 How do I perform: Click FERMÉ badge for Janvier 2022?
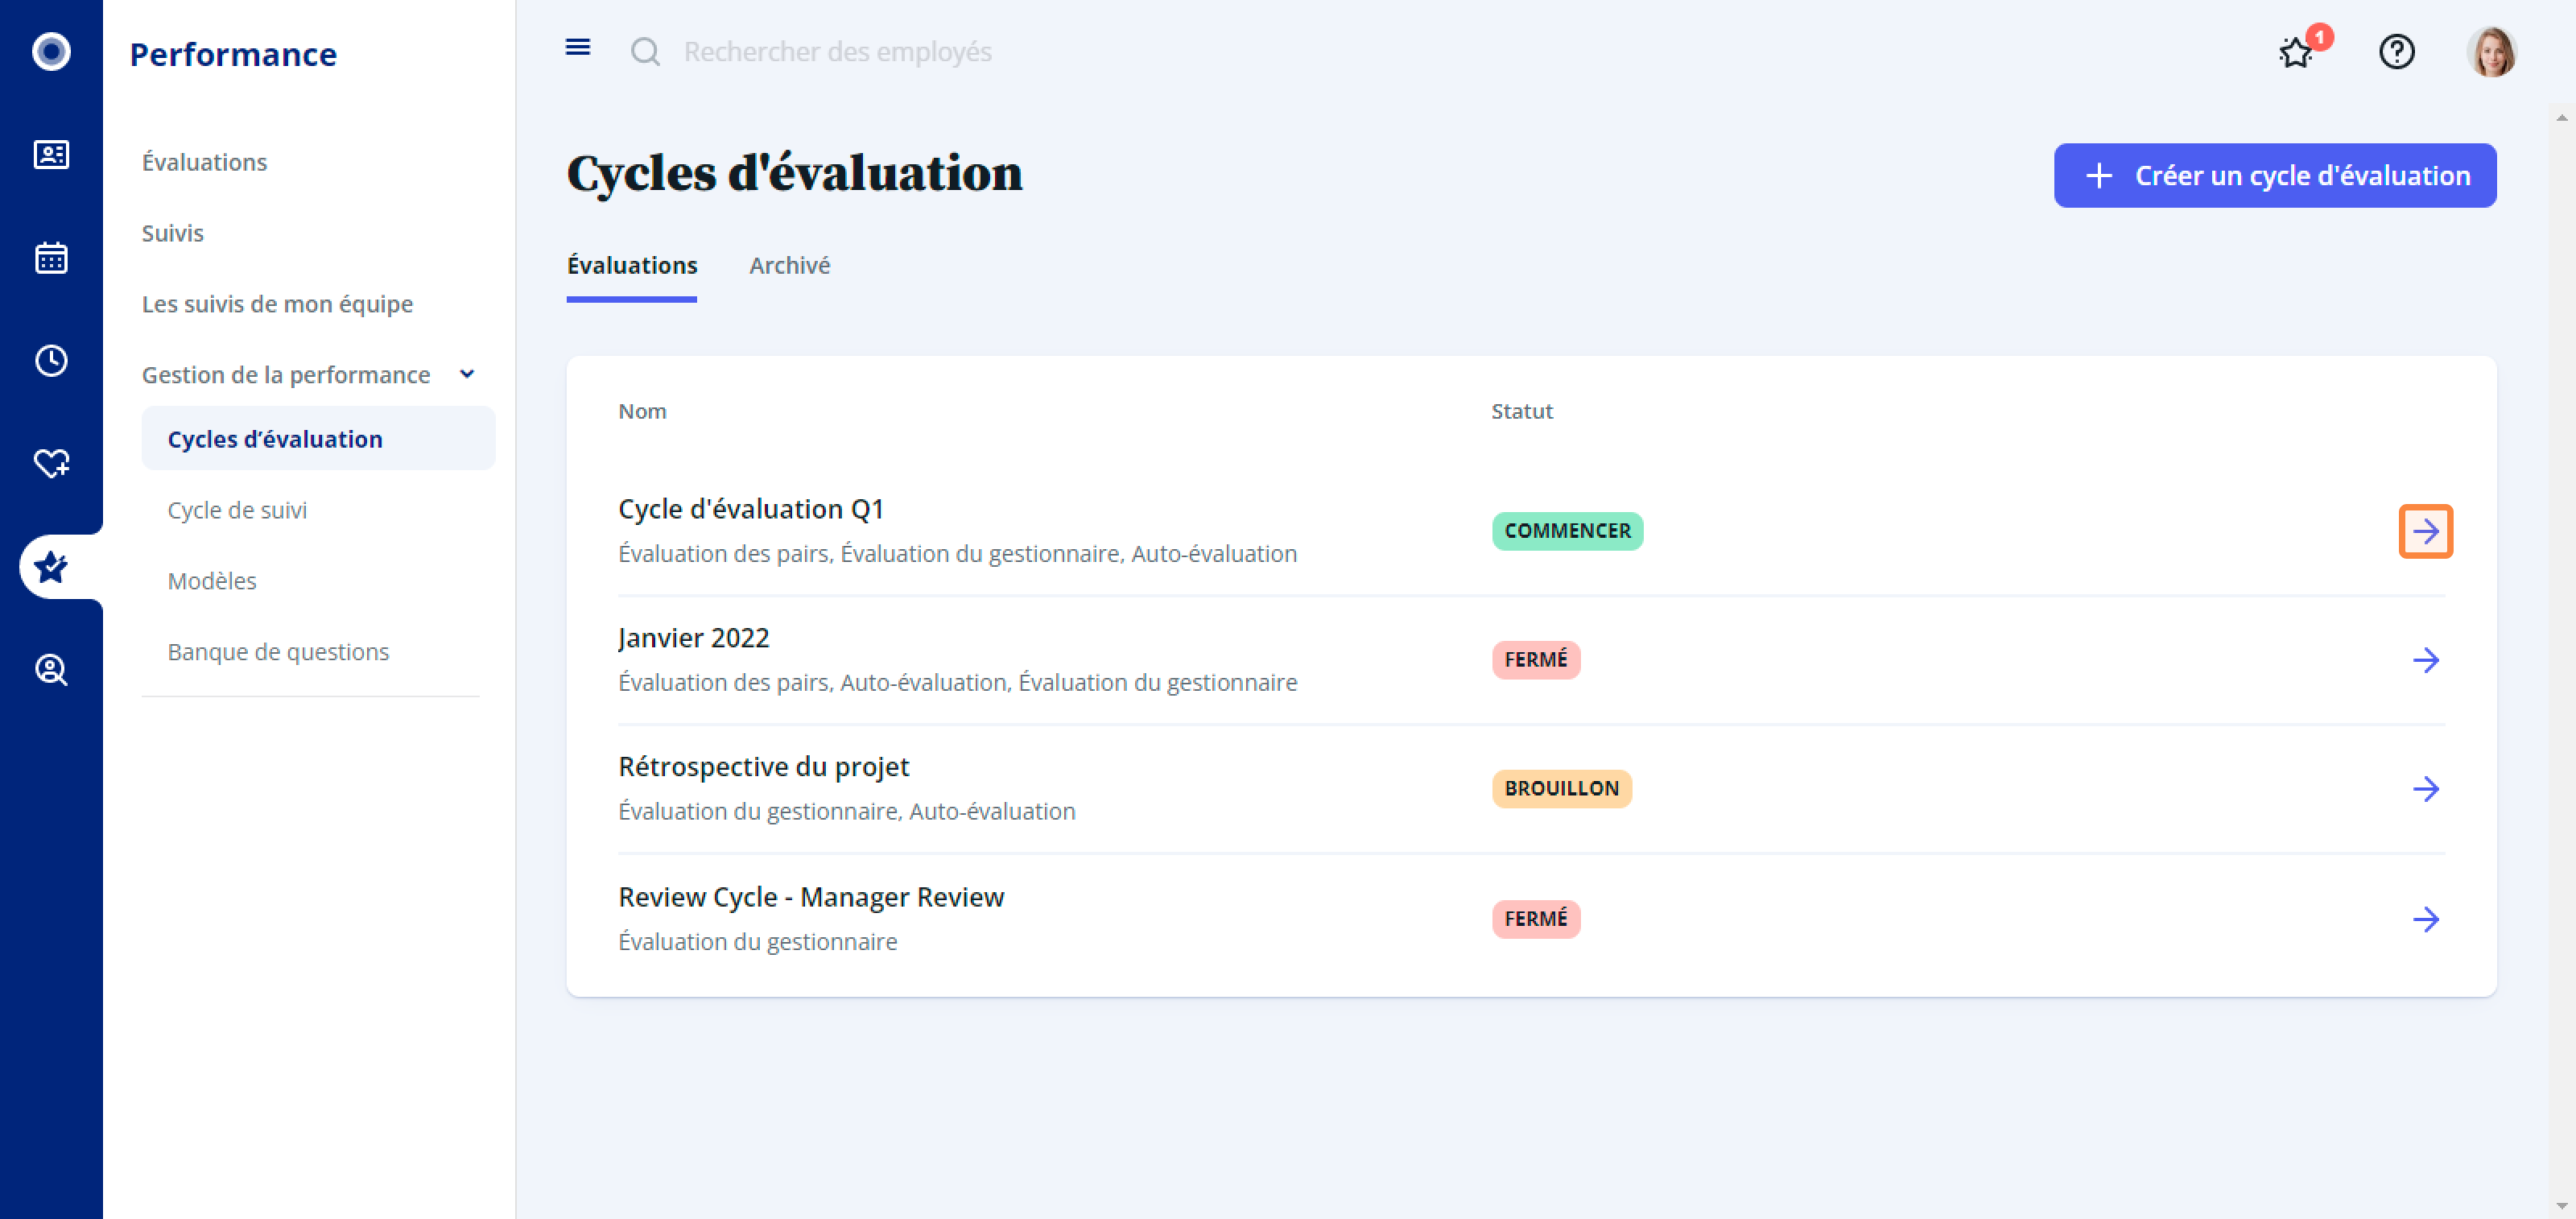click(1536, 660)
